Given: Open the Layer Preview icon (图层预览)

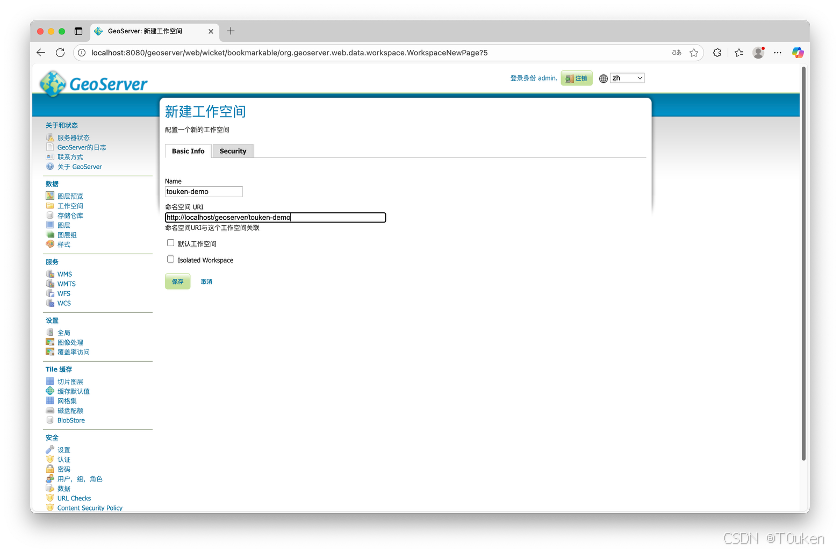Looking at the screenshot, I should (50, 196).
